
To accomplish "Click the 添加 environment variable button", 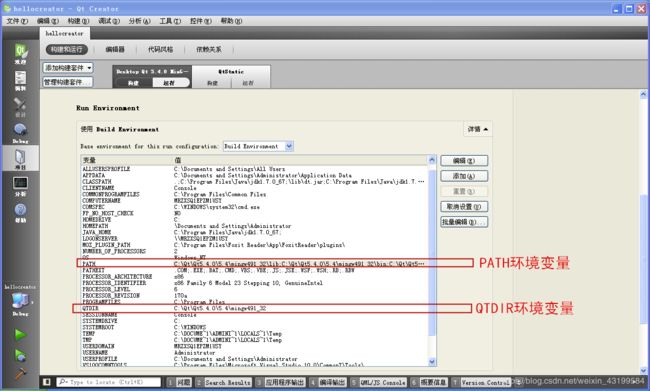I will pyautogui.click(x=464, y=176).
